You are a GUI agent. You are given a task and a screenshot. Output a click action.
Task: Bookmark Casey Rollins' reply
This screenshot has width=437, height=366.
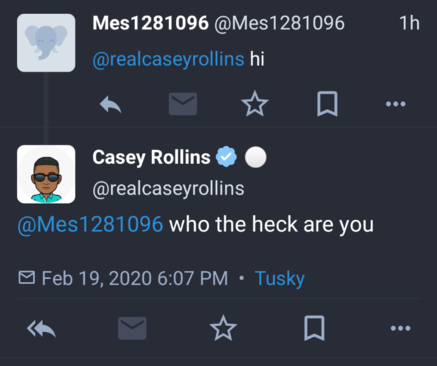[314, 328]
